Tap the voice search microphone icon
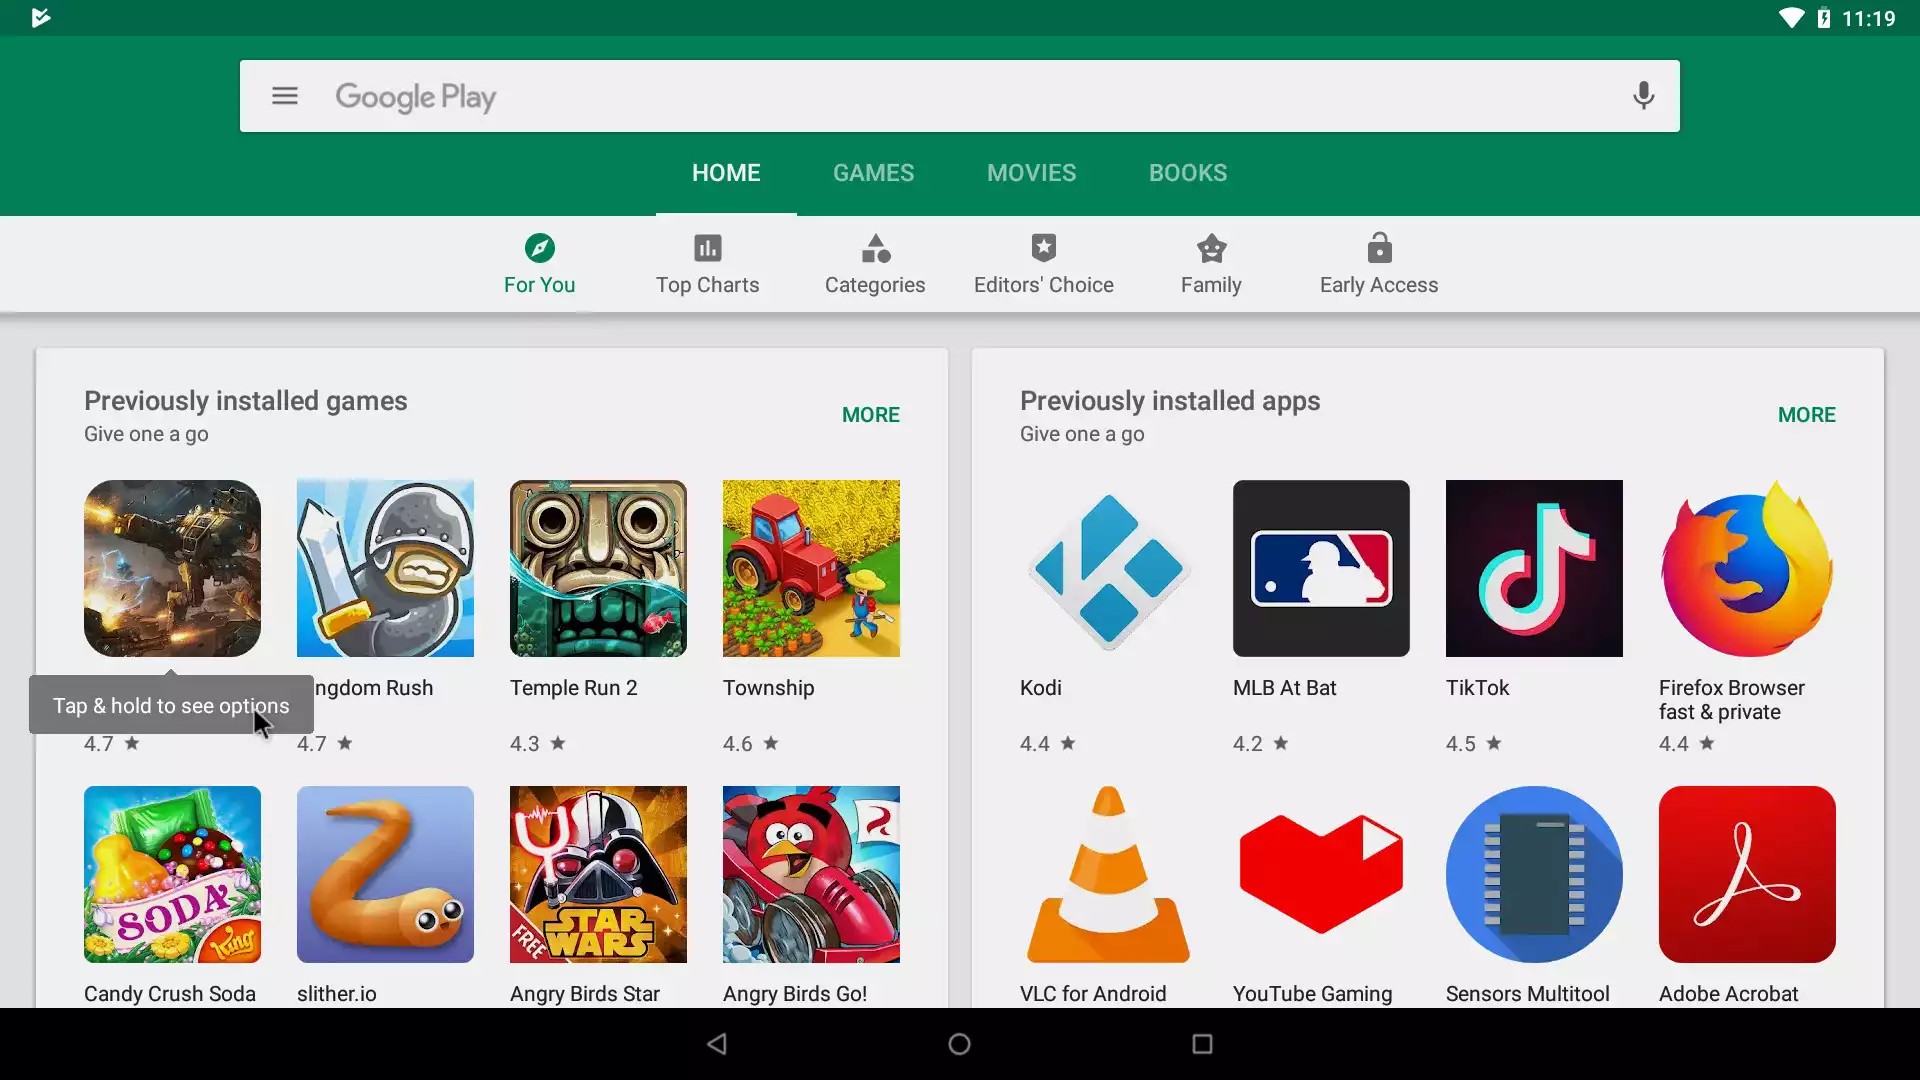This screenshot has width=1920, height=1080. point(1643,96)
